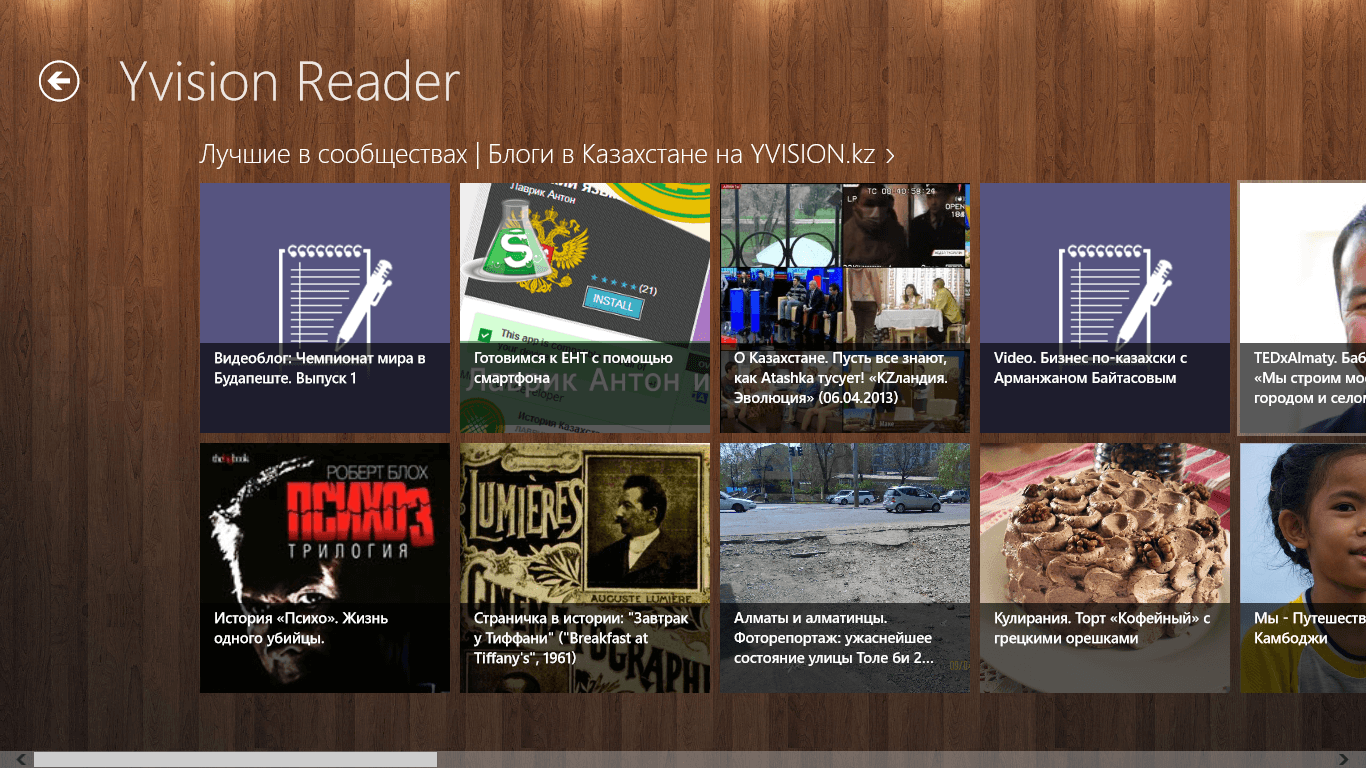Click title text Кулинария. Торт «Кофейный»
The height and width of the screenshot is (768, 1366).
(1102, 628)
